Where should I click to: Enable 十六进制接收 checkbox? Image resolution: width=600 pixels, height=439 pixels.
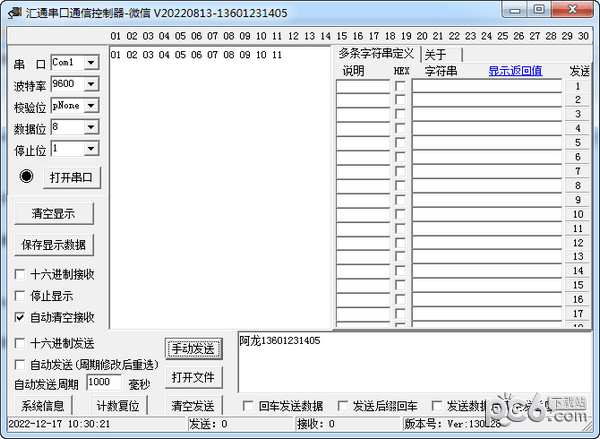coord(20,274)
